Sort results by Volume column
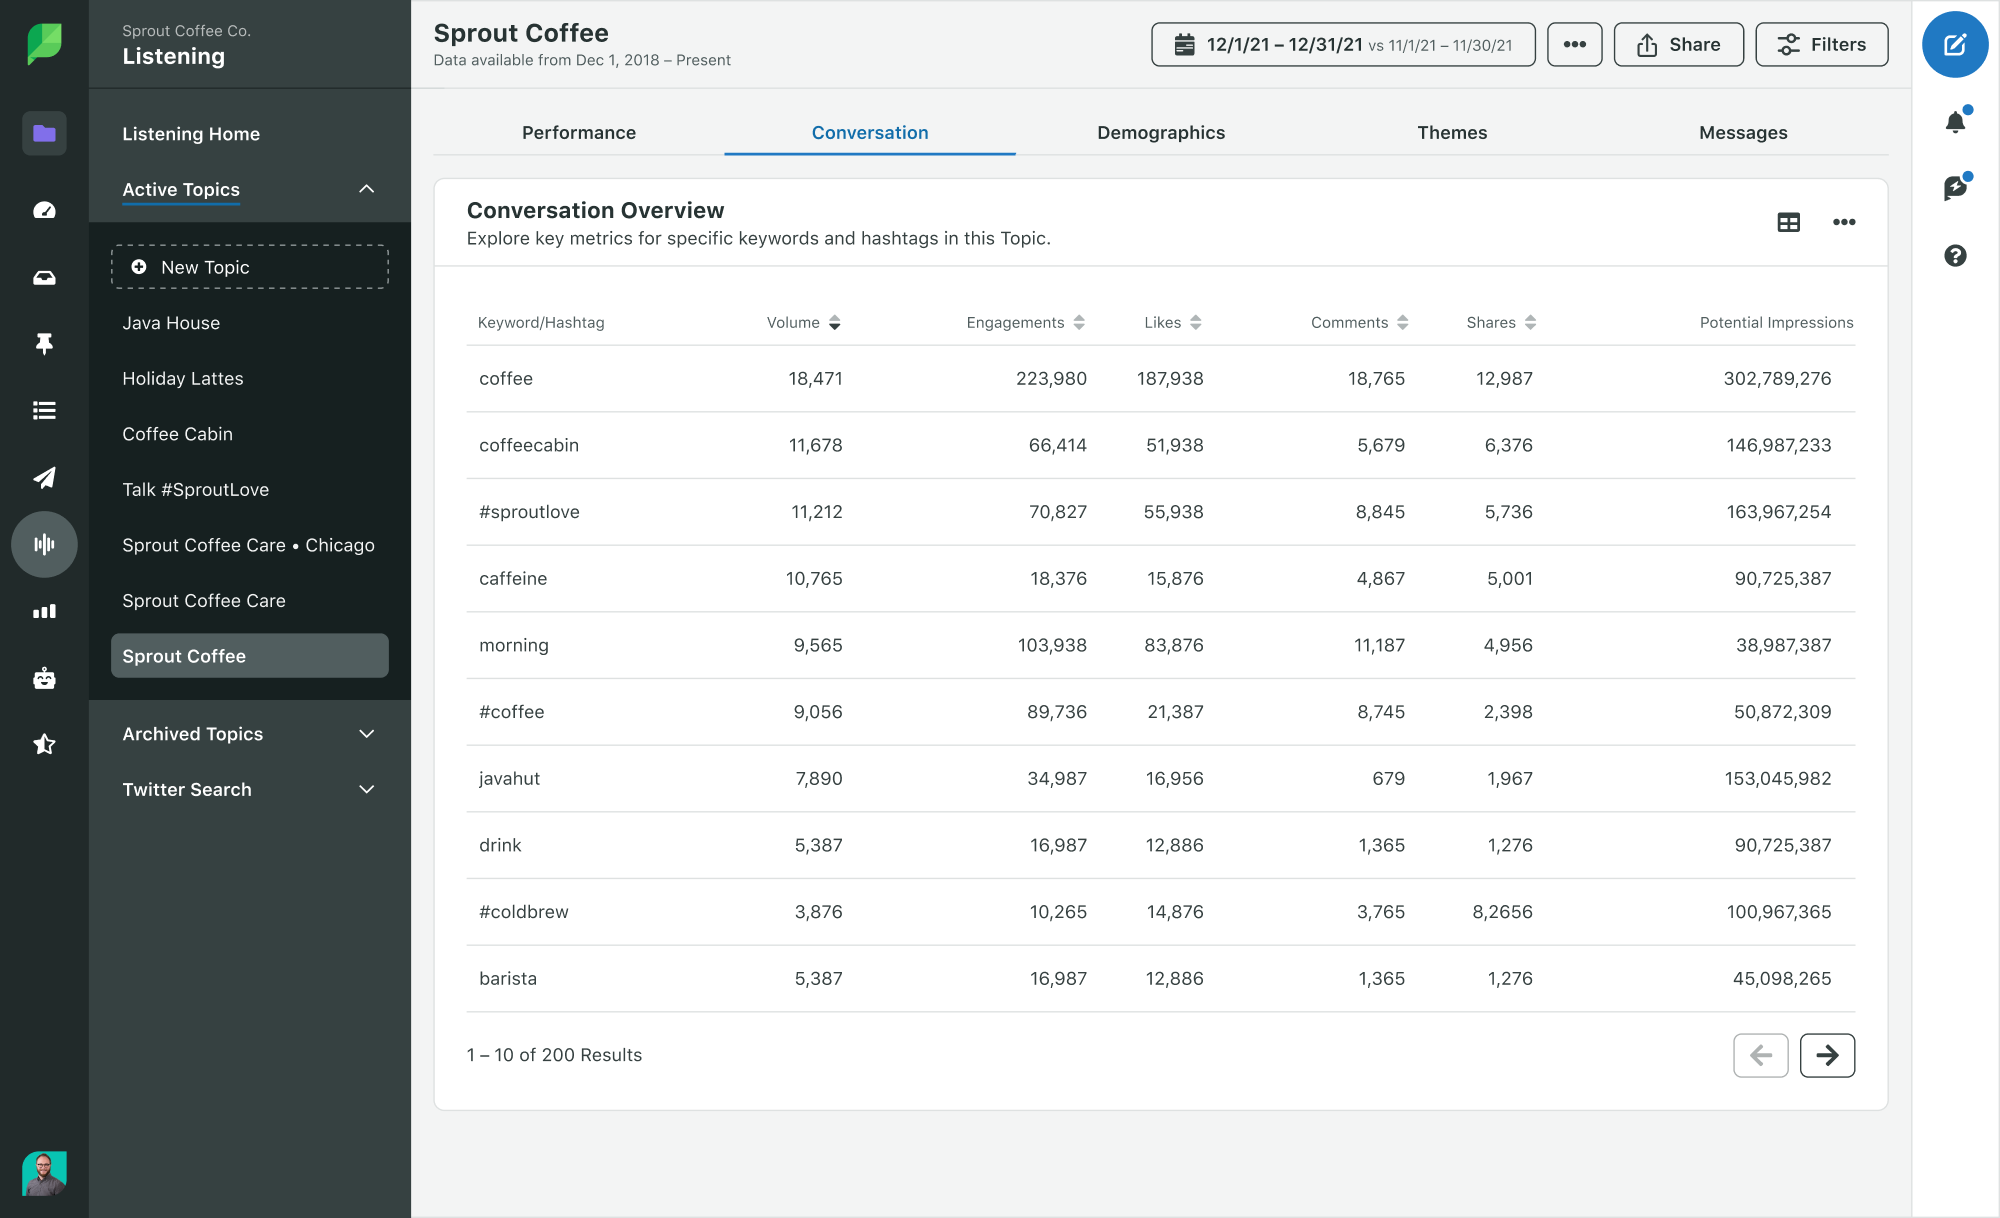 (x=833, y=321)
